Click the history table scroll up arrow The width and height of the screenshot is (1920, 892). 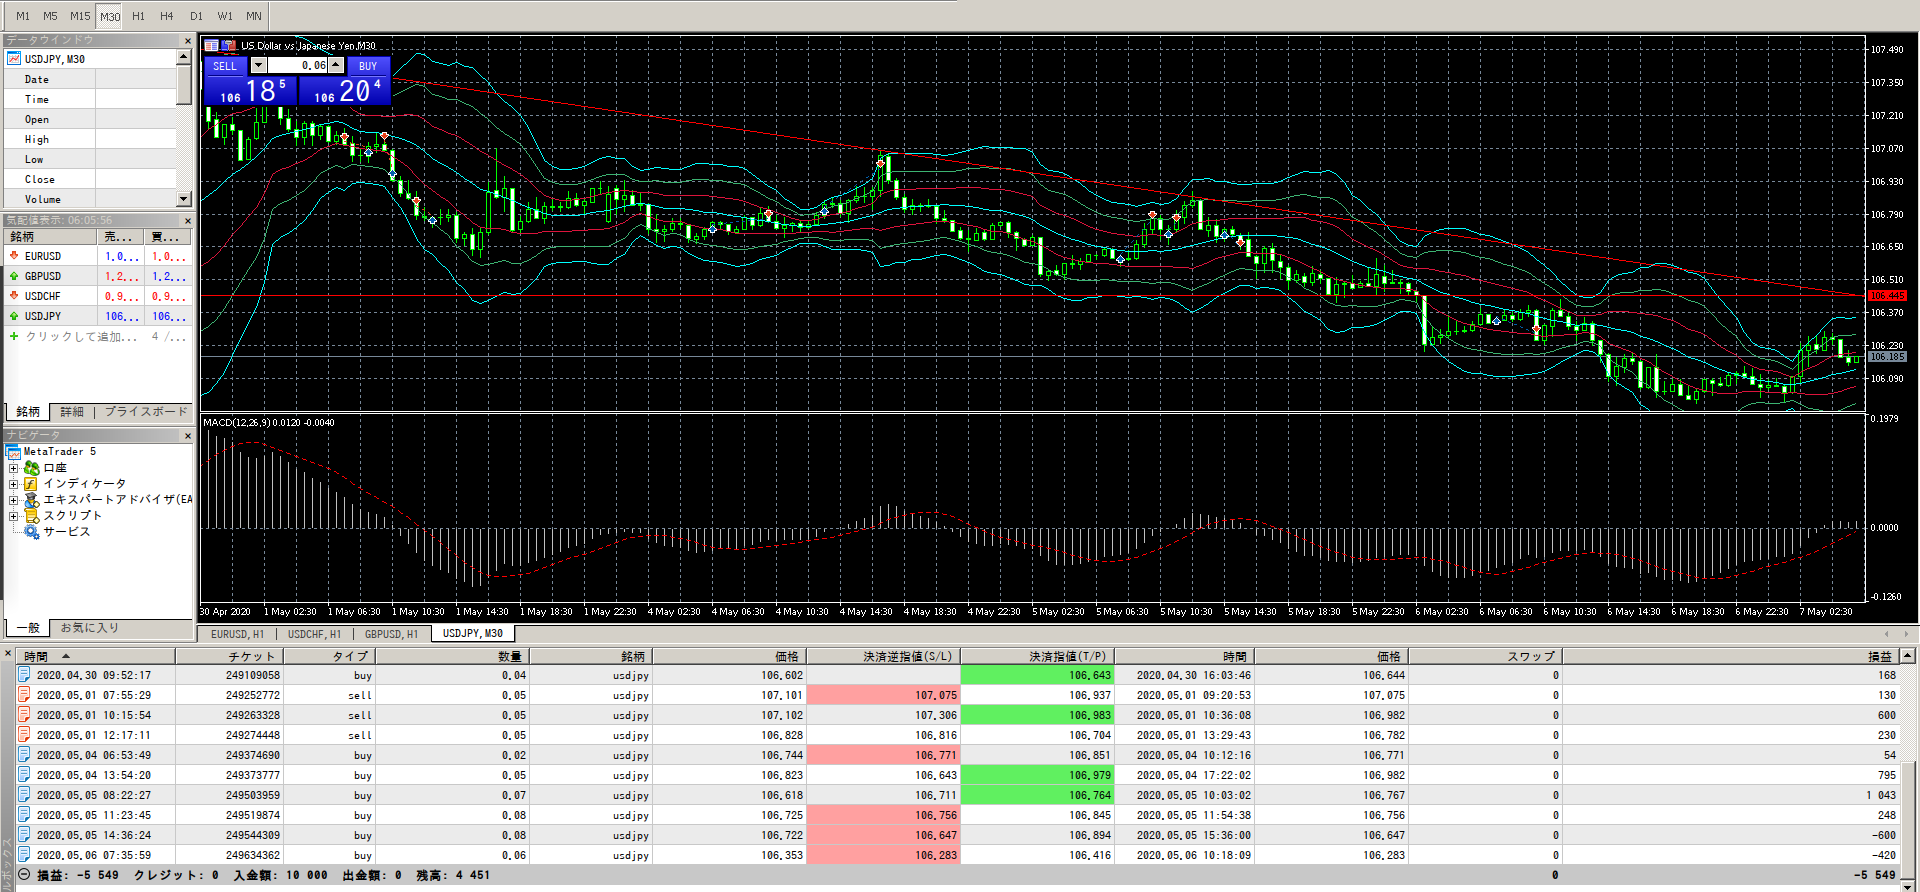(1908, 656)
